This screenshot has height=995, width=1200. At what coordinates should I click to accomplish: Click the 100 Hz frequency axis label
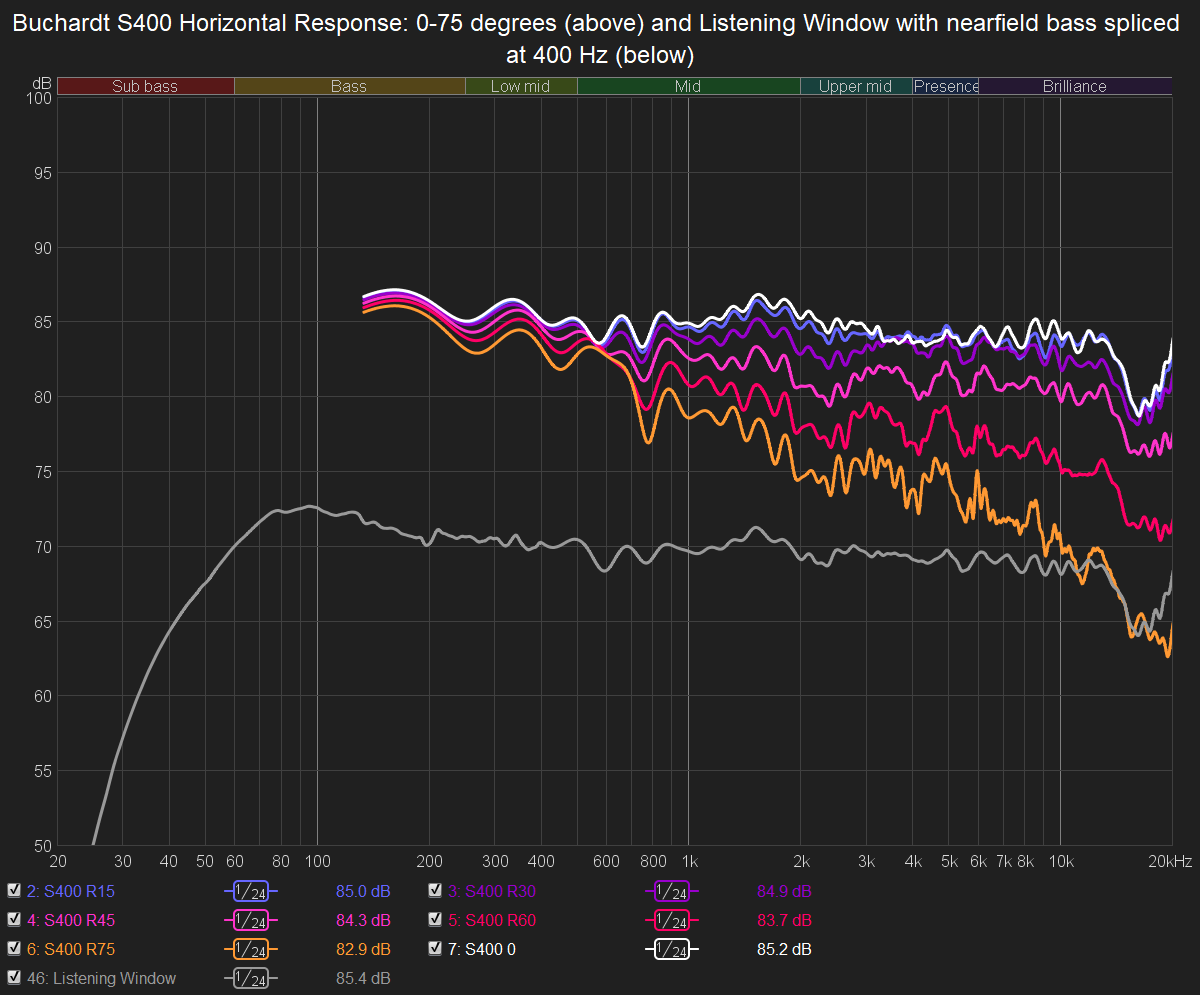[317, 861]
